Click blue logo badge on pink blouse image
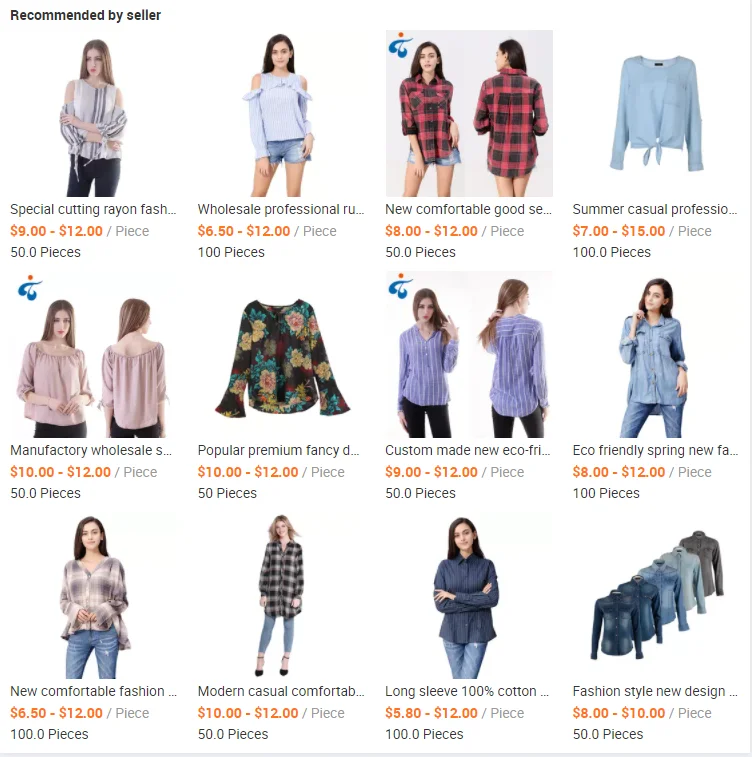 30,288
